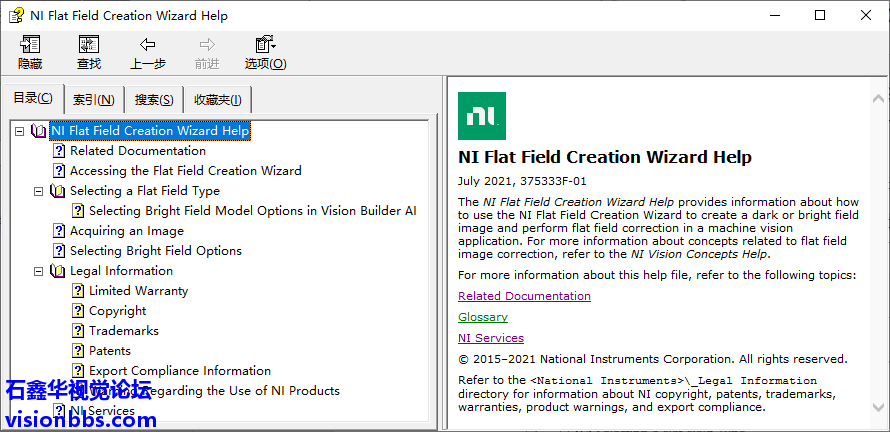Collapse the root NI Flat Field Creation Wizard Help node
The image size is (890, 432).
click(19, 131)
